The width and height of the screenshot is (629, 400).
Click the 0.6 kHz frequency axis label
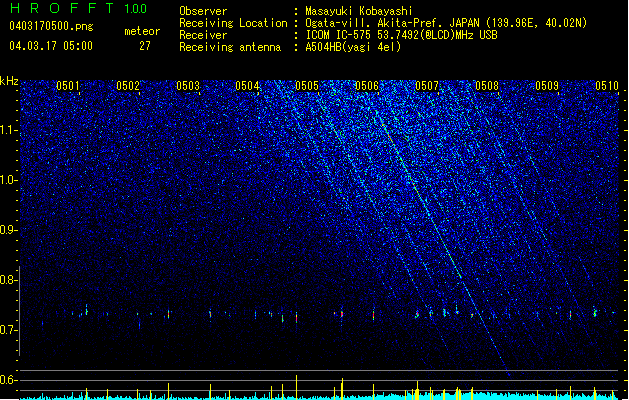pos(8,380)
